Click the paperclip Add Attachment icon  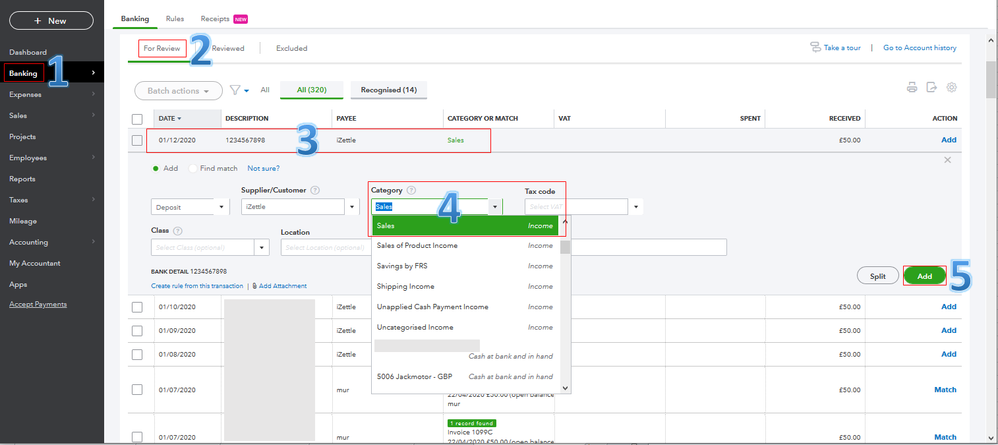(255, 286)
